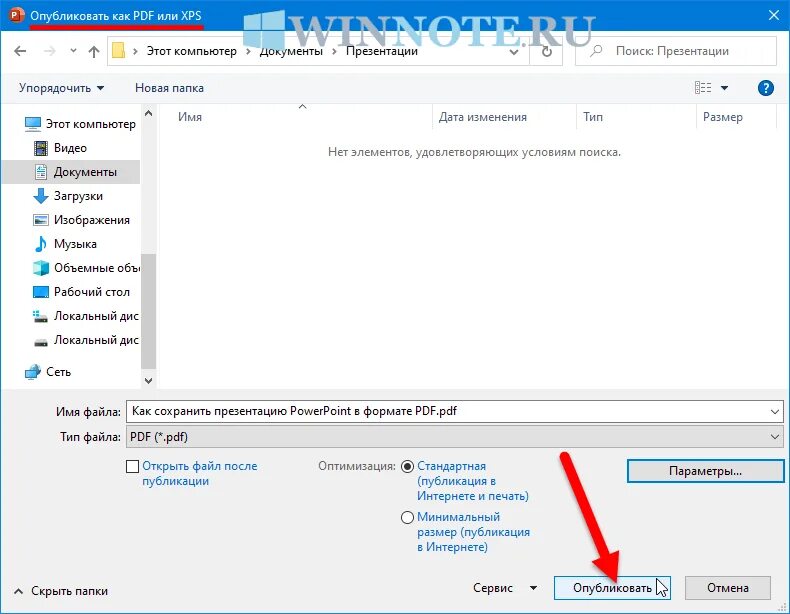The image size is (790, 614).
Task: Click the sidebar vertical scrollbar thumb
Action: pyautogui.click(x=149, y=311)
